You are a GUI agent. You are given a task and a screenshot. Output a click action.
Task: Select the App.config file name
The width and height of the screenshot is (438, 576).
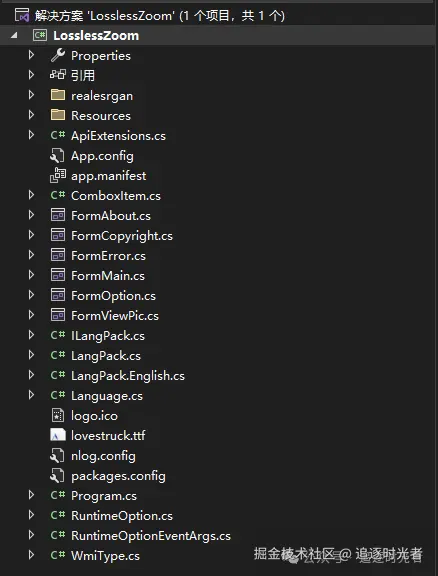point(103,156)
